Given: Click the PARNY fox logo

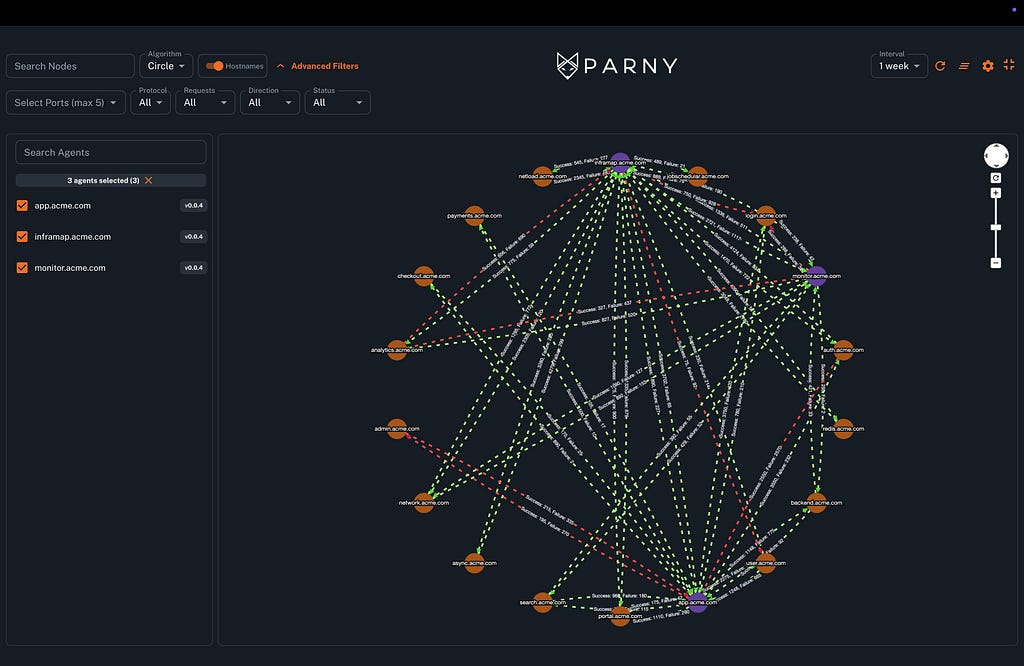Looking at the screenshot, I should click(568, 65).
